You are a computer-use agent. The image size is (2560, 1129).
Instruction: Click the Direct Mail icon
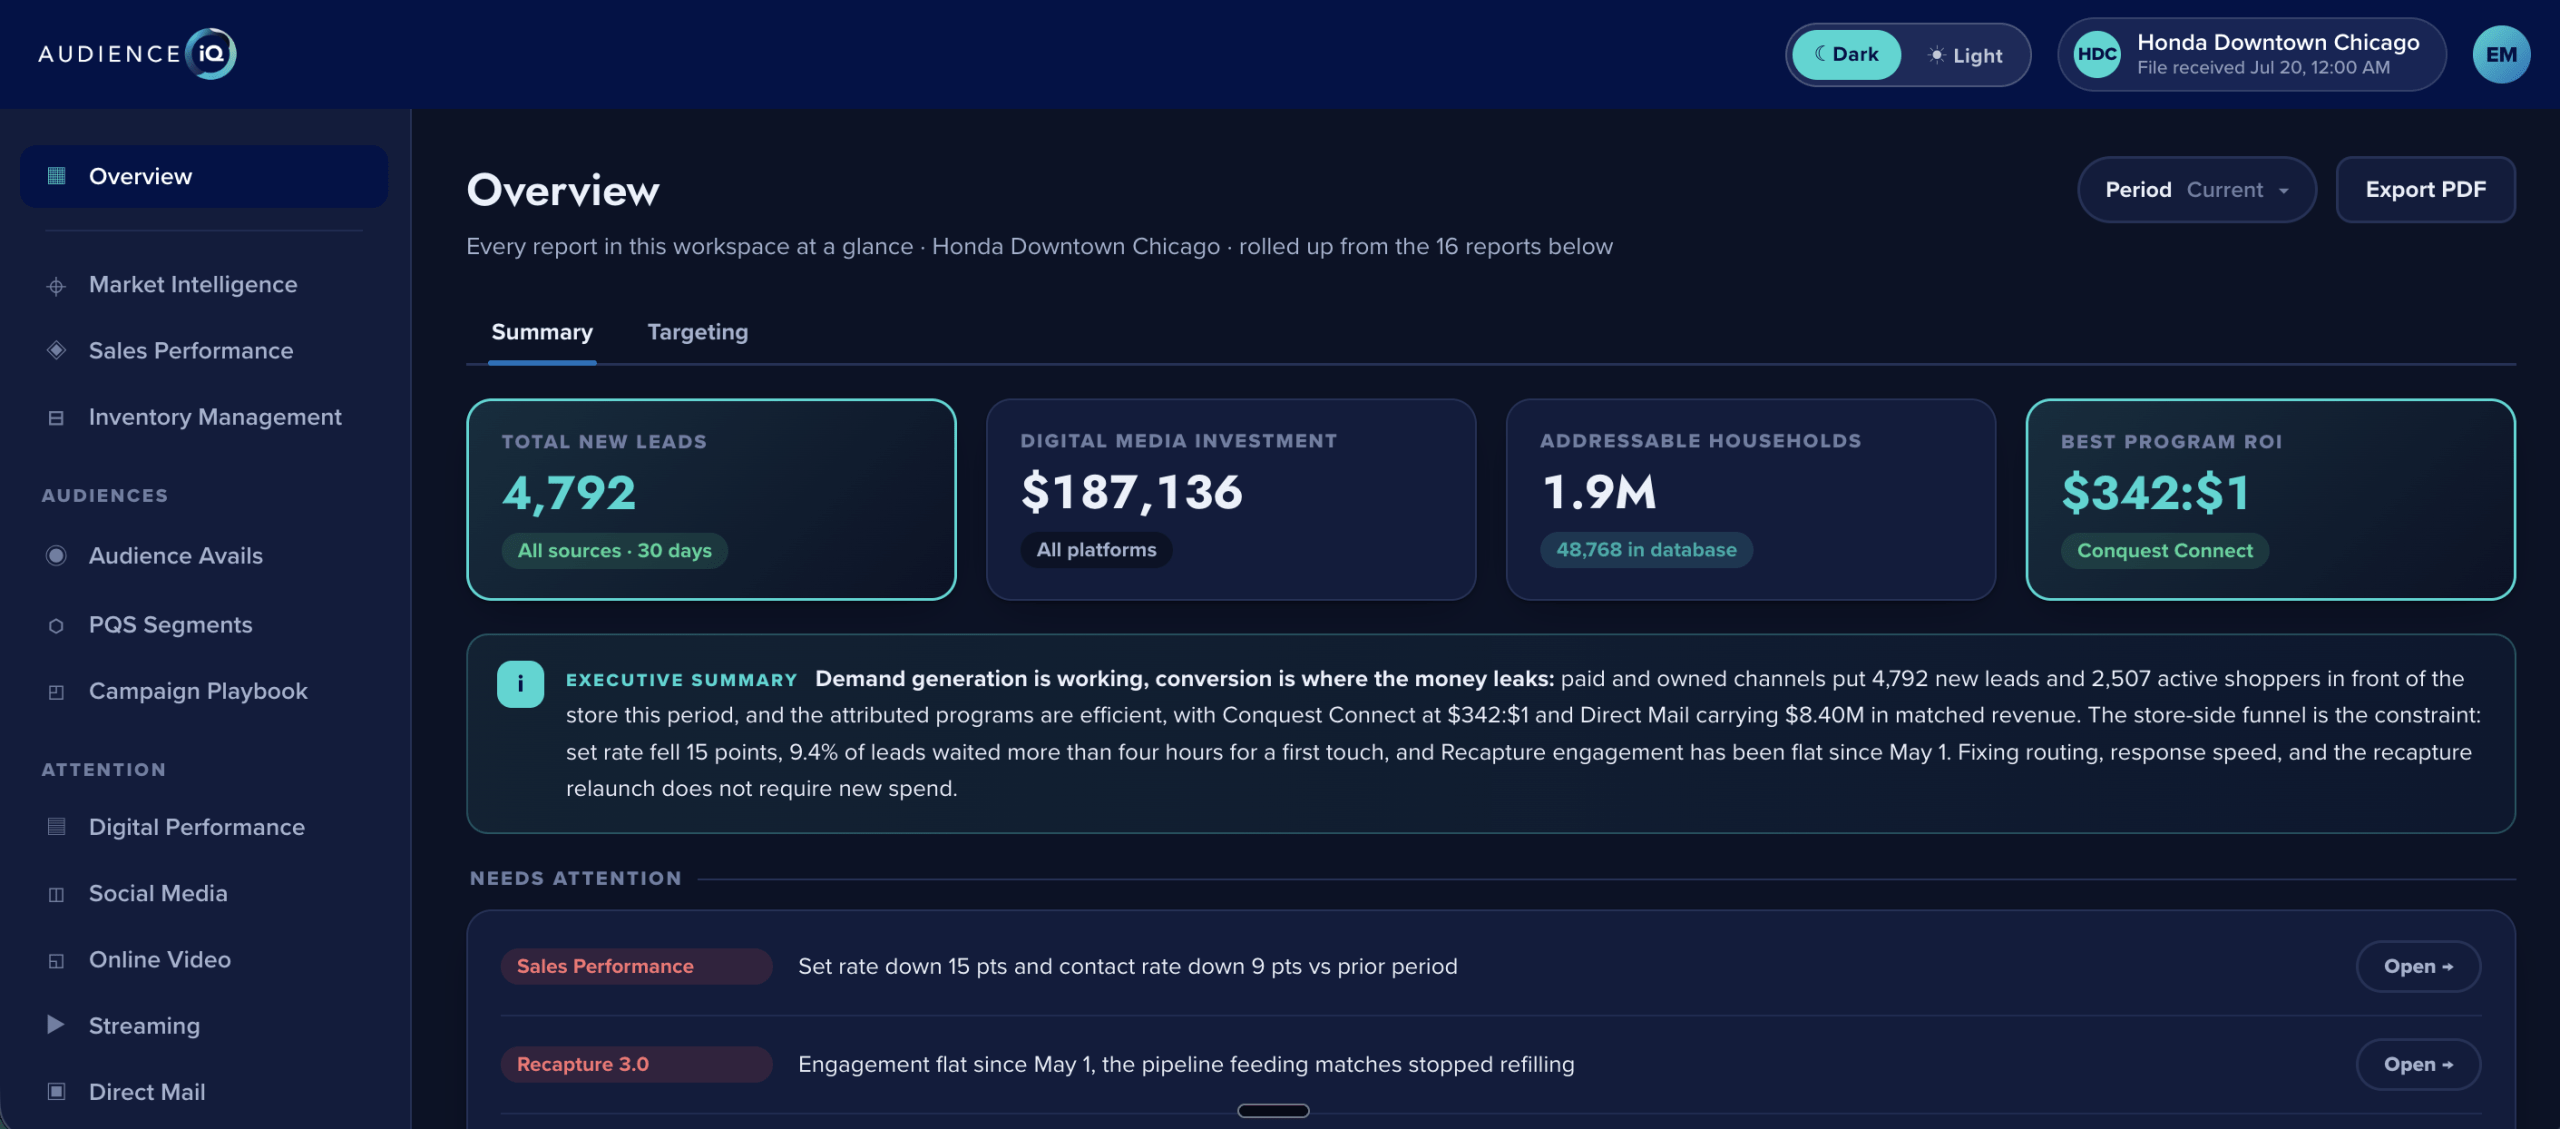coord(56,1092)
